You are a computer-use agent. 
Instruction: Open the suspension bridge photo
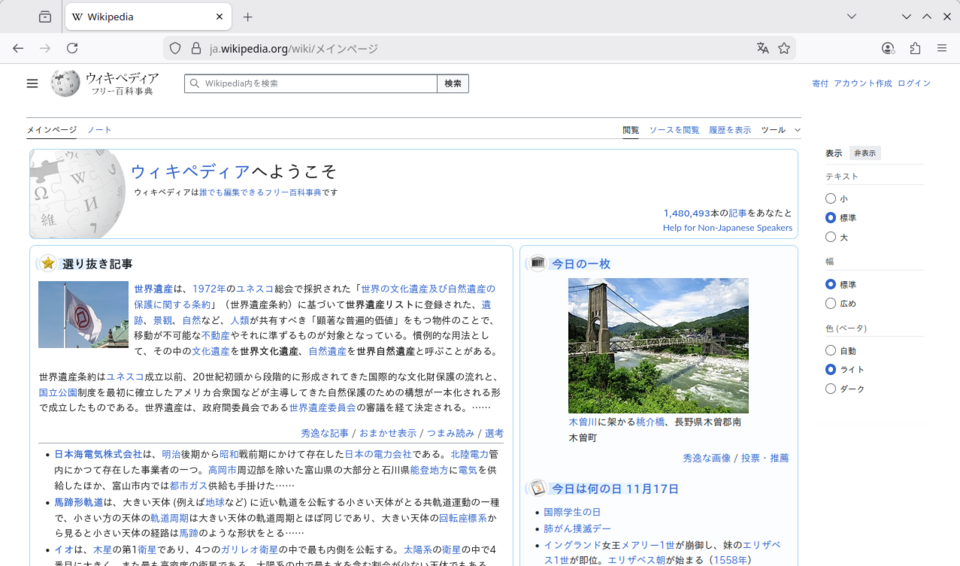coord(658,345)
